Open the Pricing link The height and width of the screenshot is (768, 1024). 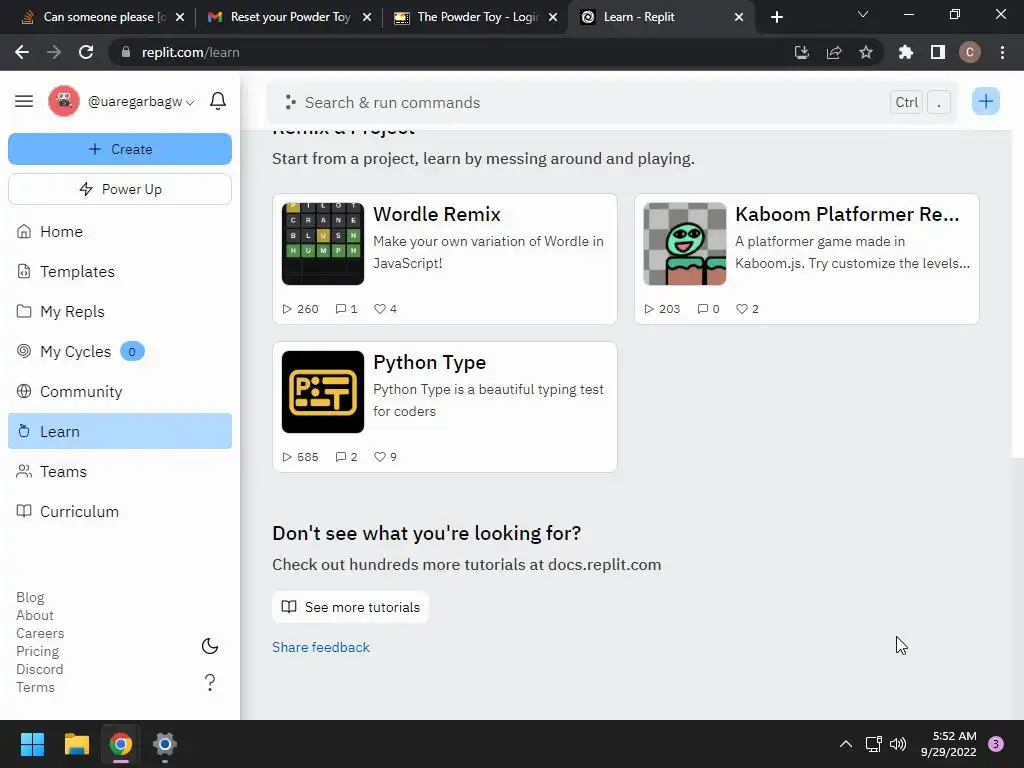37,651
